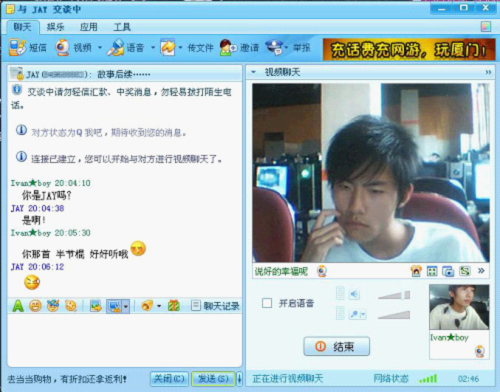Image resolution: width=500 pixels, height=392 pixels.
Task: Toggle the speaker mute icon
Action: pos(354,294)
